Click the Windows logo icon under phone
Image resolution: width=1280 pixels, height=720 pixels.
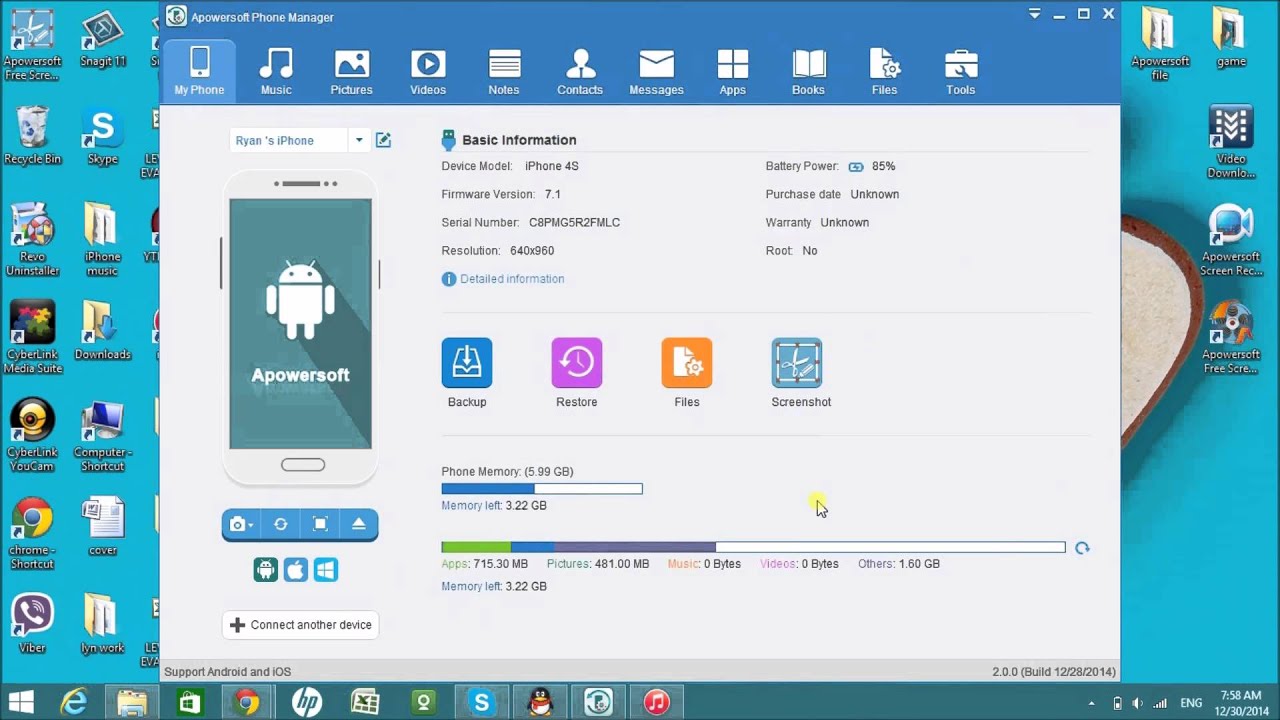[325, 570]
